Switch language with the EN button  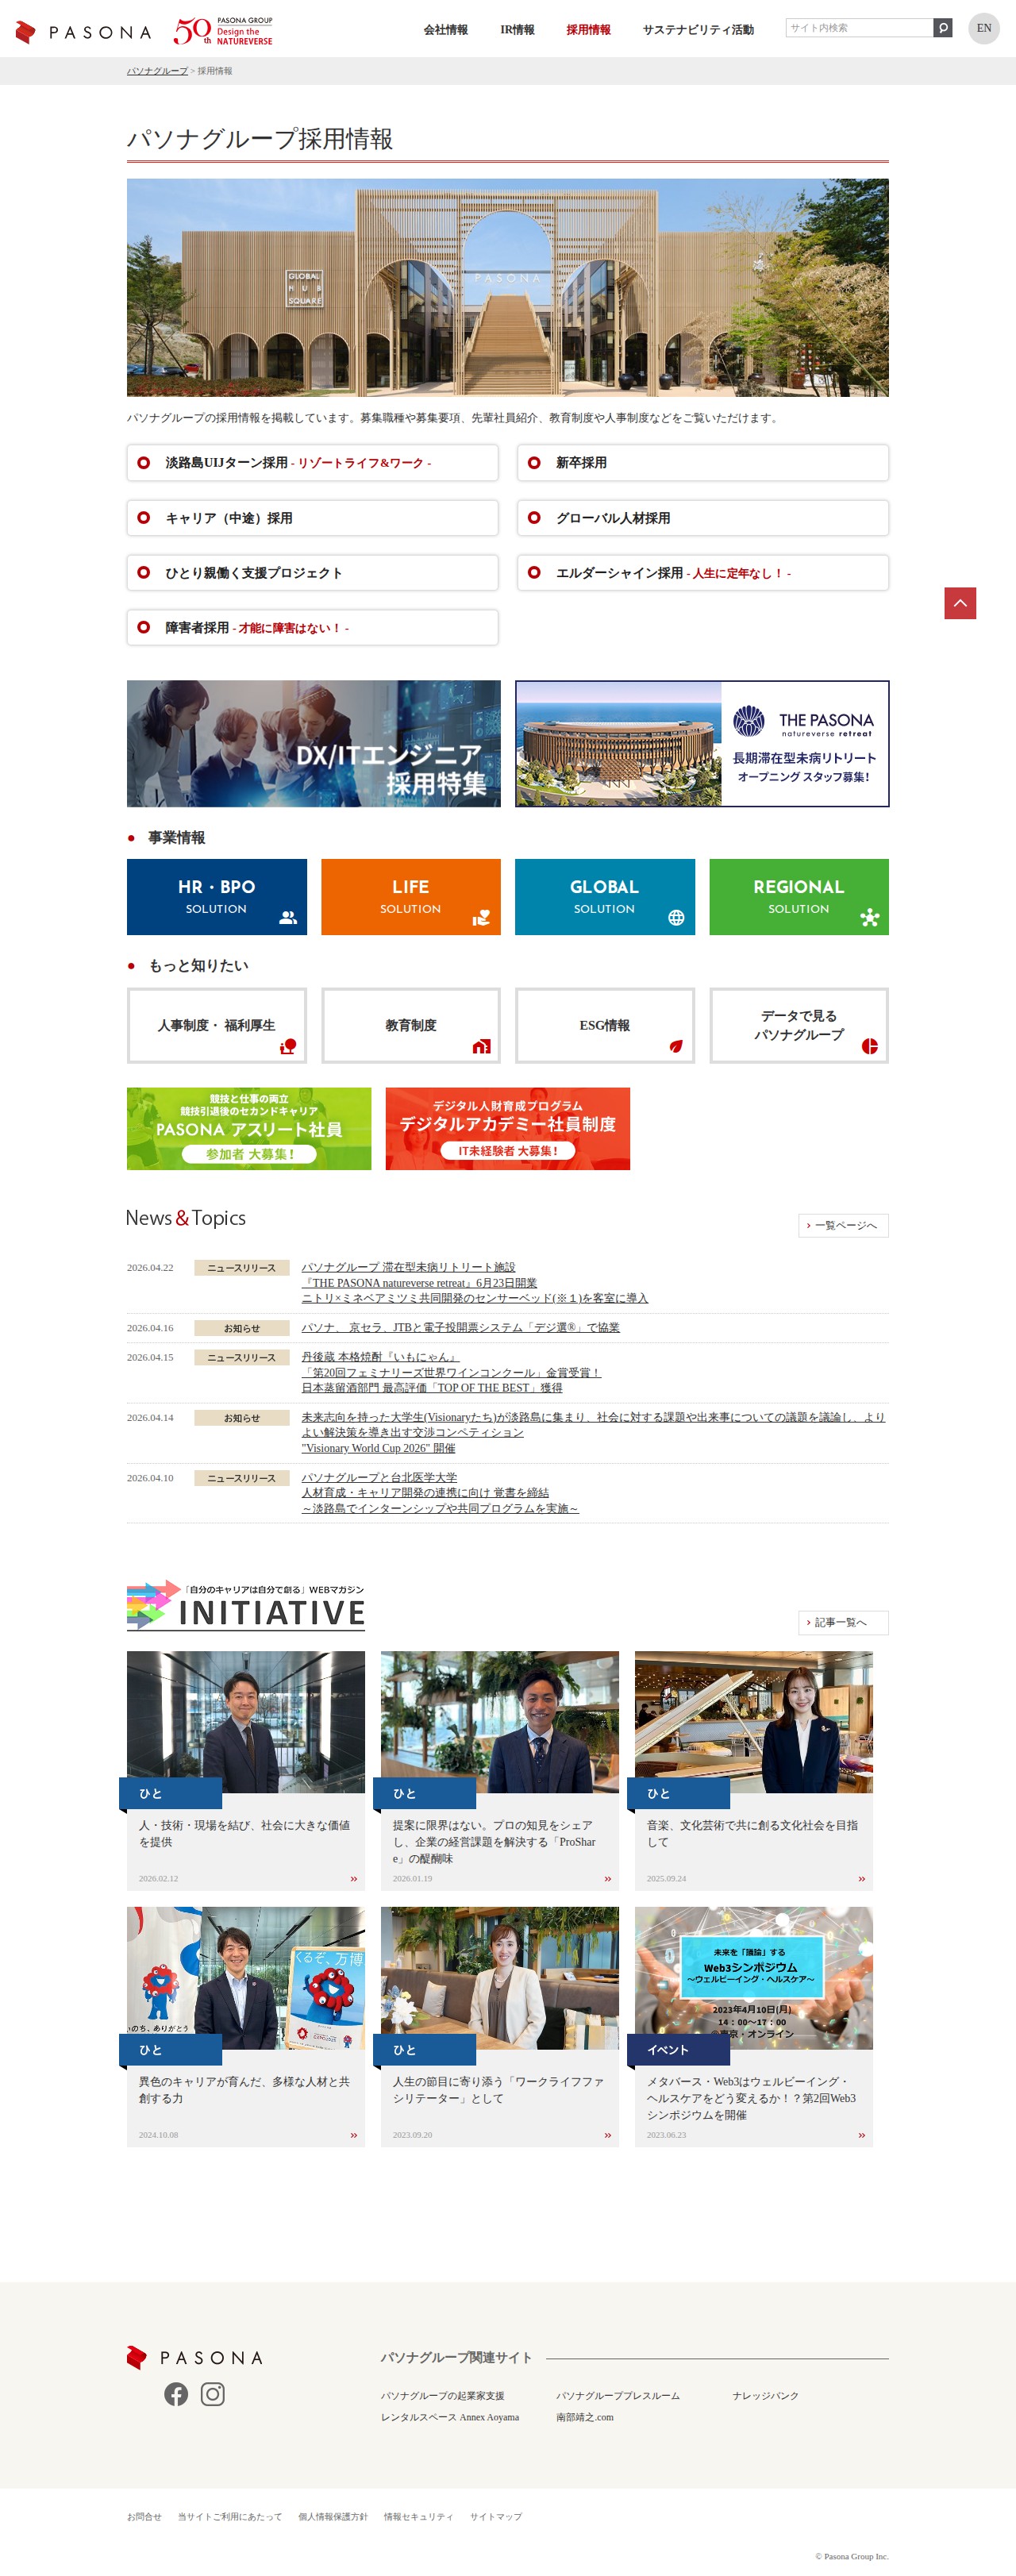click(984, 28)
